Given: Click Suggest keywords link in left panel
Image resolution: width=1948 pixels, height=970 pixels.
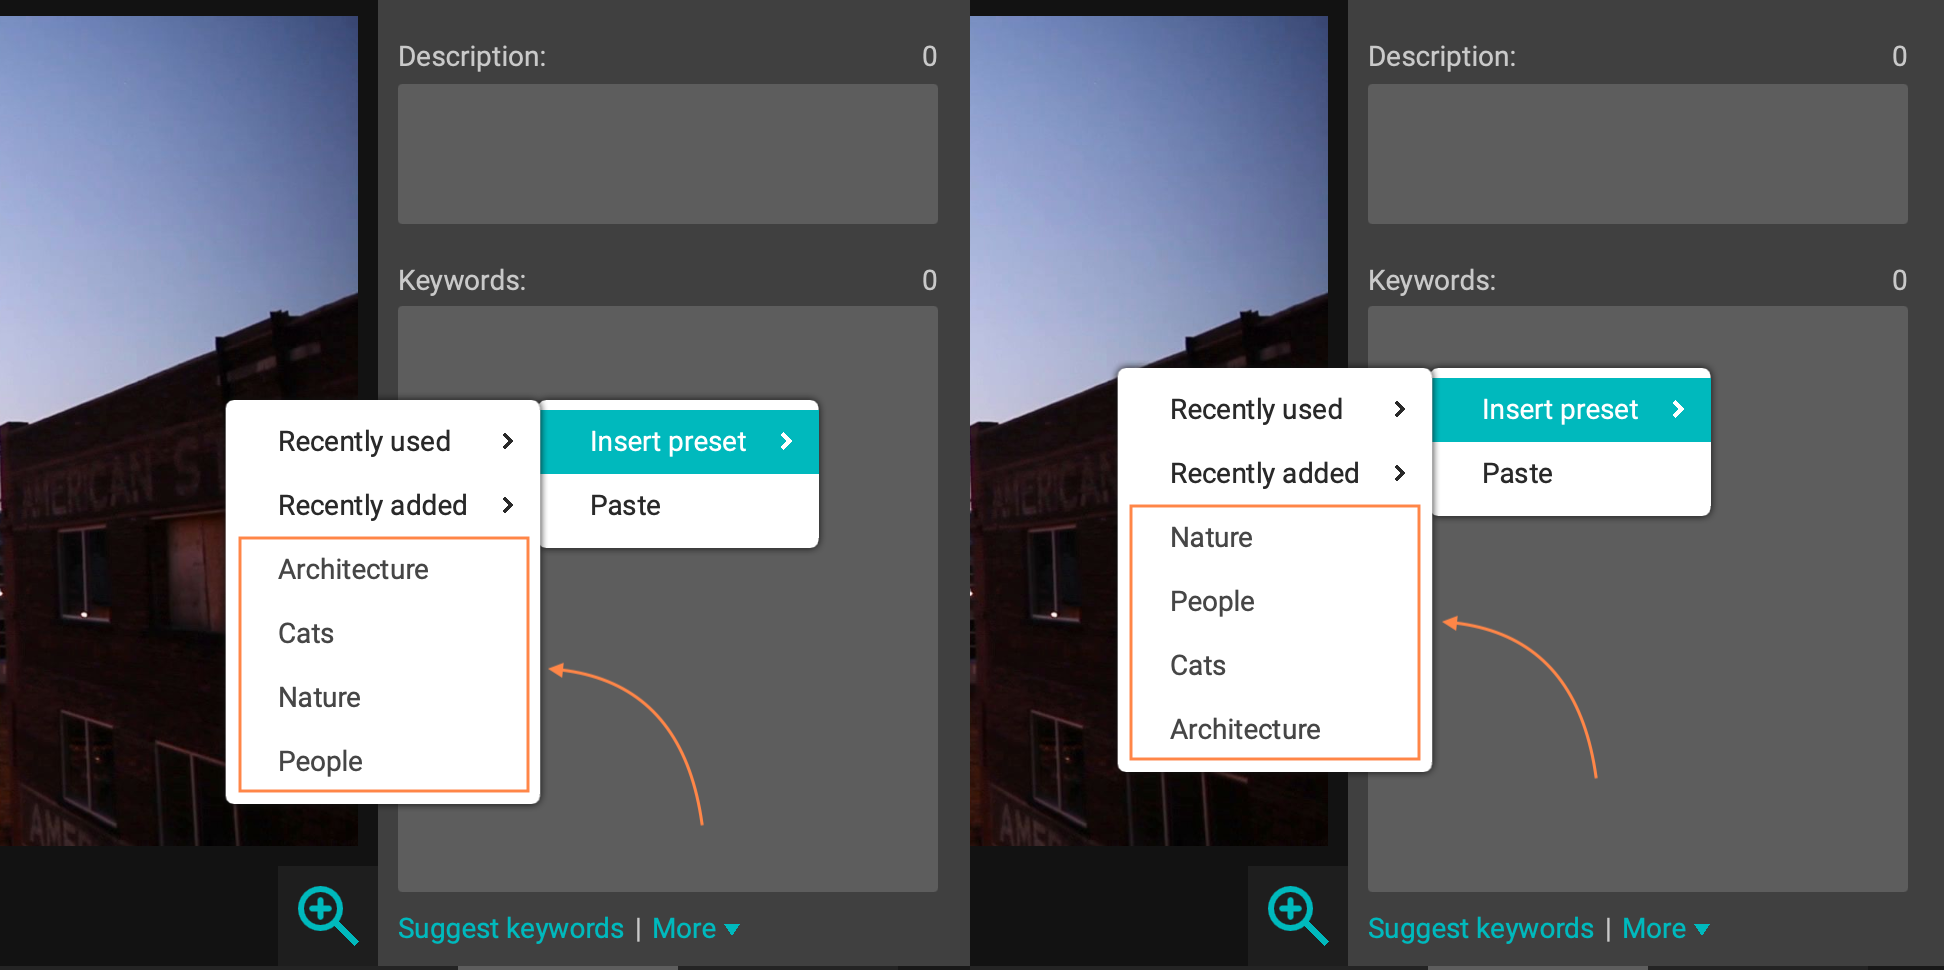Looking at the screenshot, I should pyautogui.click(x=510, y=928).
